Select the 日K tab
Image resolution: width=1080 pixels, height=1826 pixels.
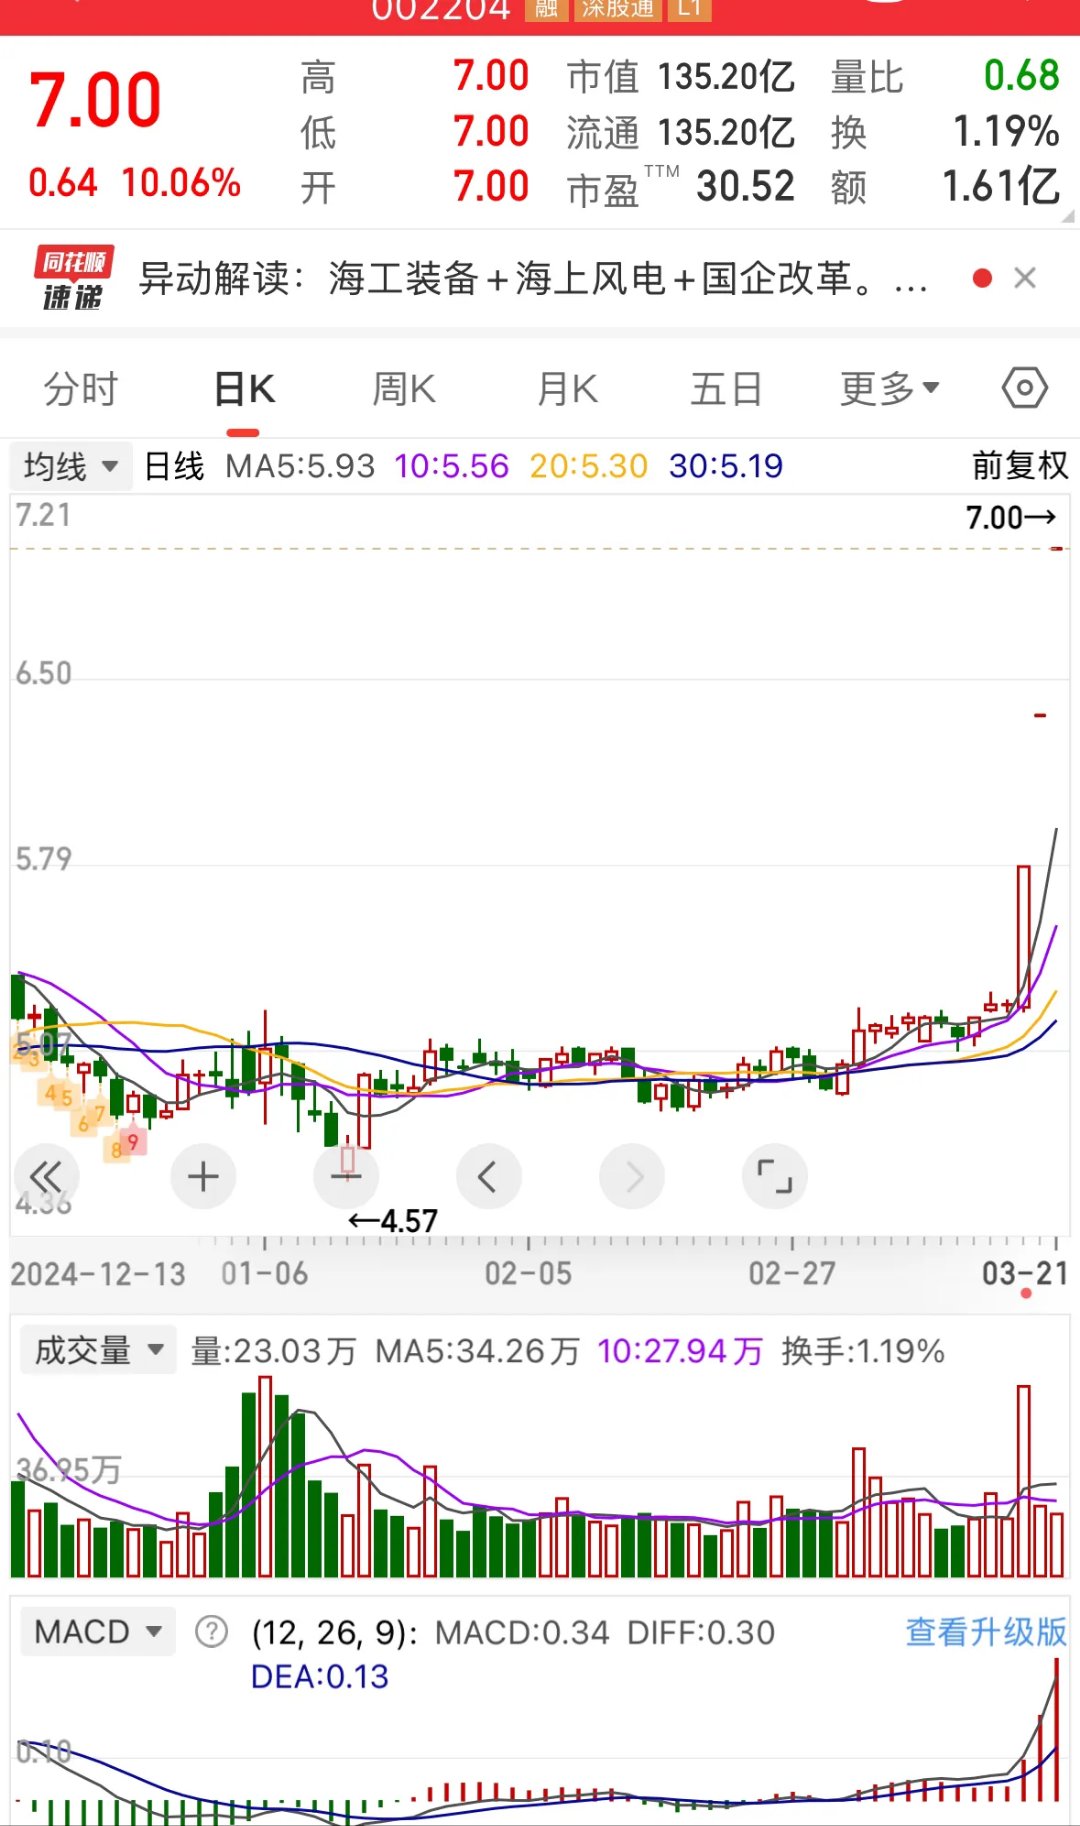(244, 389)
